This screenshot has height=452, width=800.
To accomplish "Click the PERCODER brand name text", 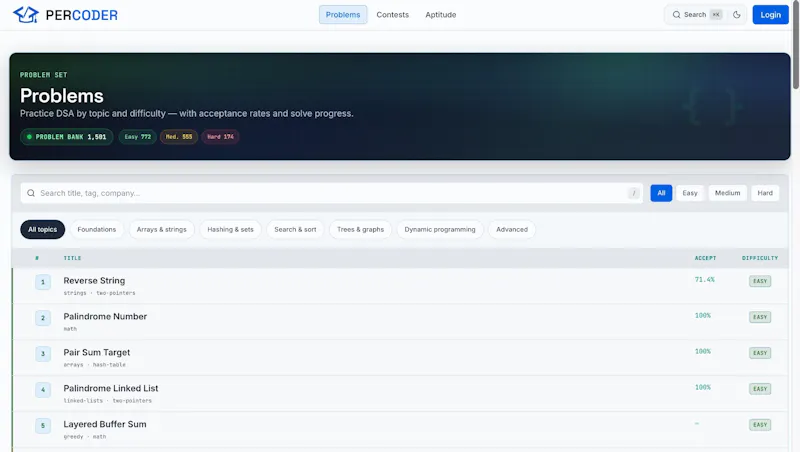I will pos(82,15).
